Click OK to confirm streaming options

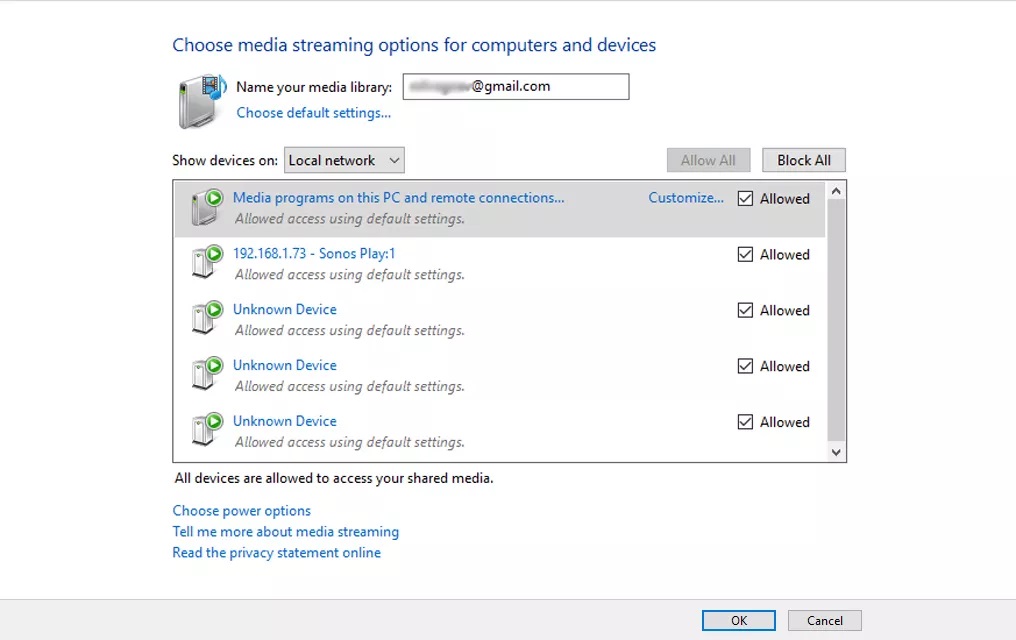click(x=739, y=620)
